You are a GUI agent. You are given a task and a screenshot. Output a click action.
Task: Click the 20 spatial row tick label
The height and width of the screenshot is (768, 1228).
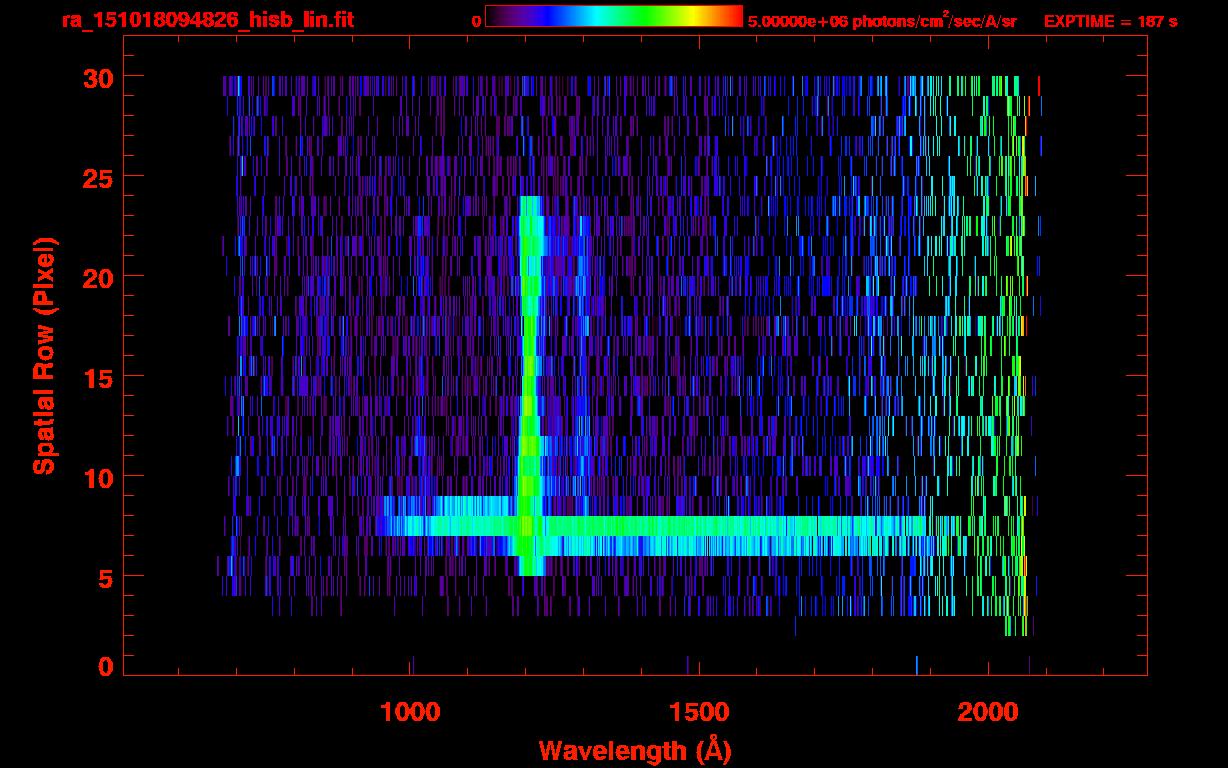(x=97, y=277)
